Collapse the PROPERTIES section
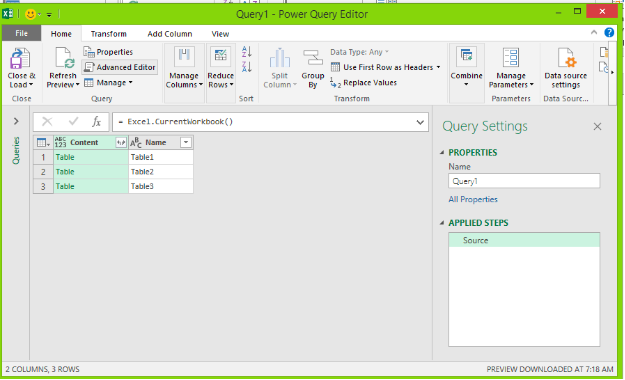Image resolution: width=625 pixels, height=380 pixels. pyautogui.click(x=442, y=152)
